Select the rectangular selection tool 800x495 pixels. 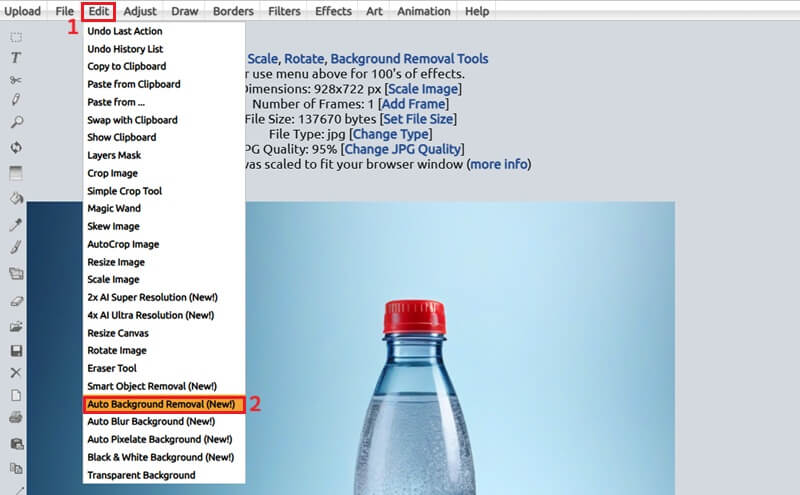[16, 37]
